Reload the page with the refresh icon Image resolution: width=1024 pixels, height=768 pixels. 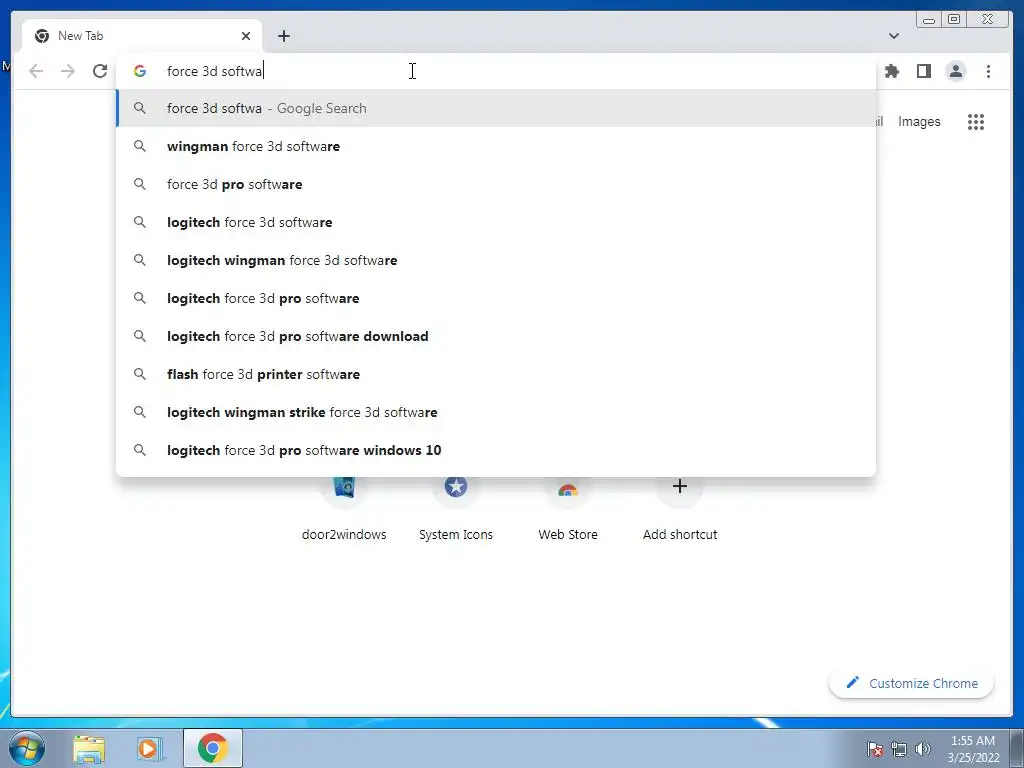pyautogui.click(x=100, y=71)
